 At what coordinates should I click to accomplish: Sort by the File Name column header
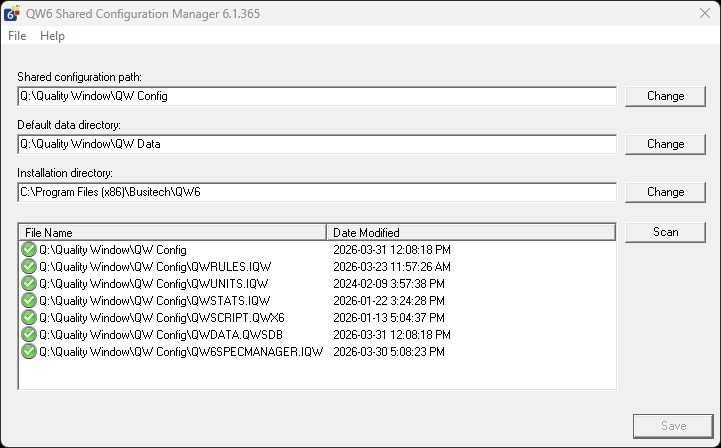(x=172, y=232)
